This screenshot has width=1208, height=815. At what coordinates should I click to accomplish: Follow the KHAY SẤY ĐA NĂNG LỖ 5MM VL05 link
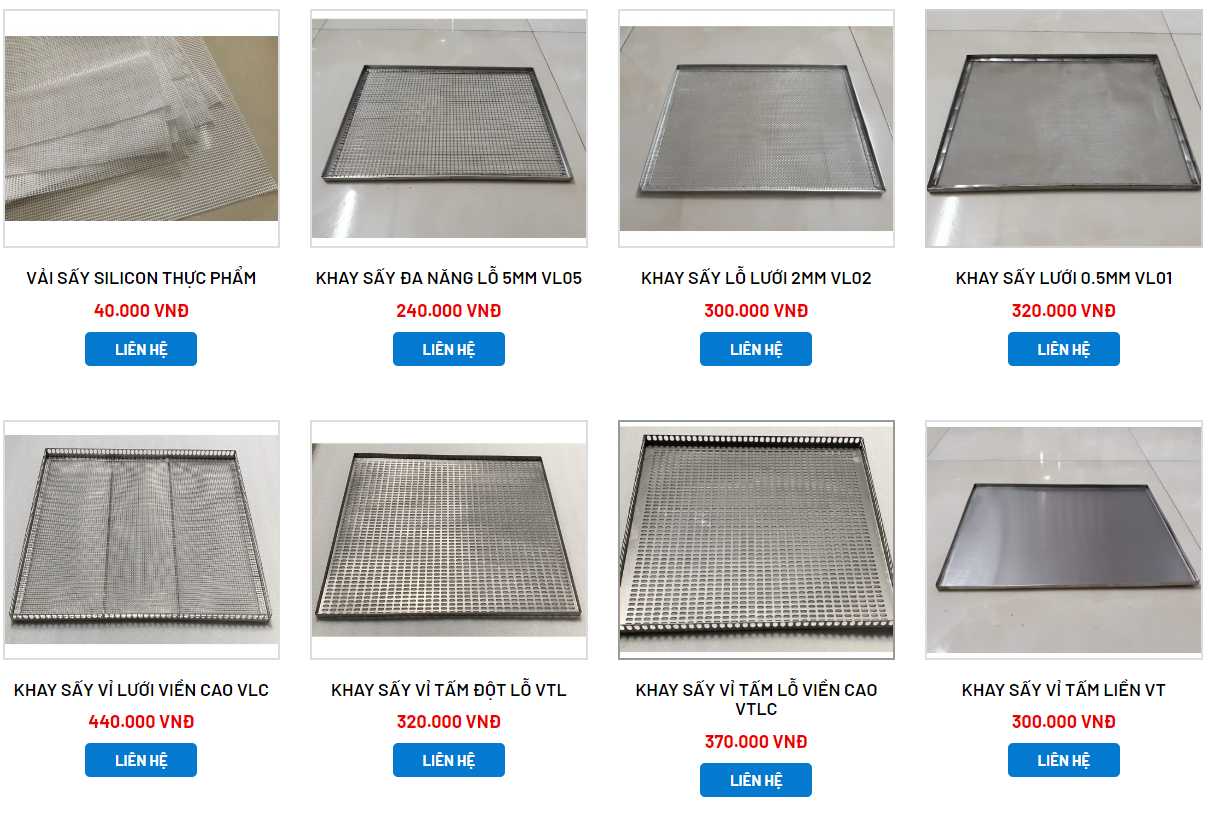pos(449,278)
